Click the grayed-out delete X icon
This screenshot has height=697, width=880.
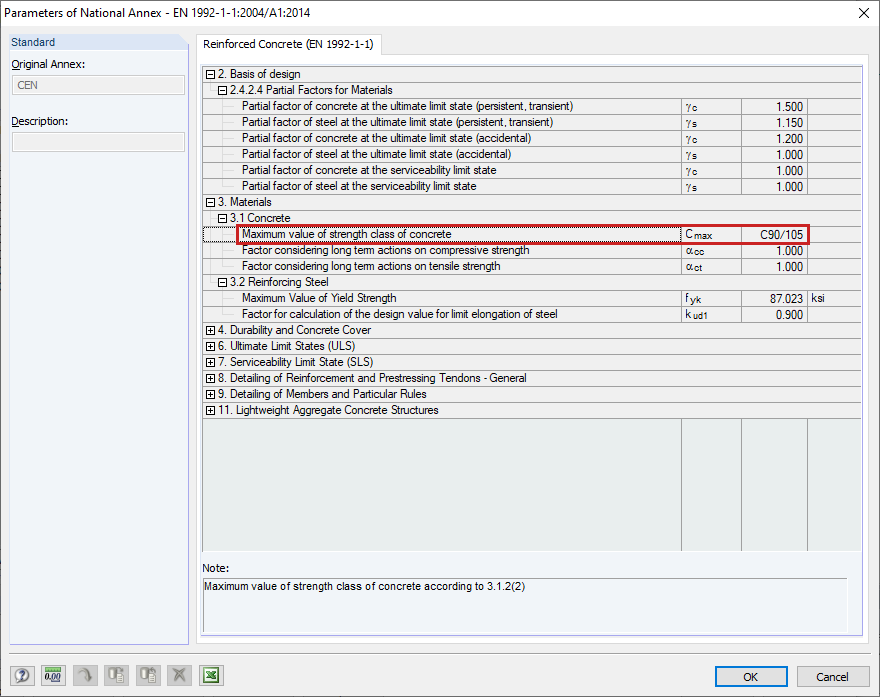point(180,675)
